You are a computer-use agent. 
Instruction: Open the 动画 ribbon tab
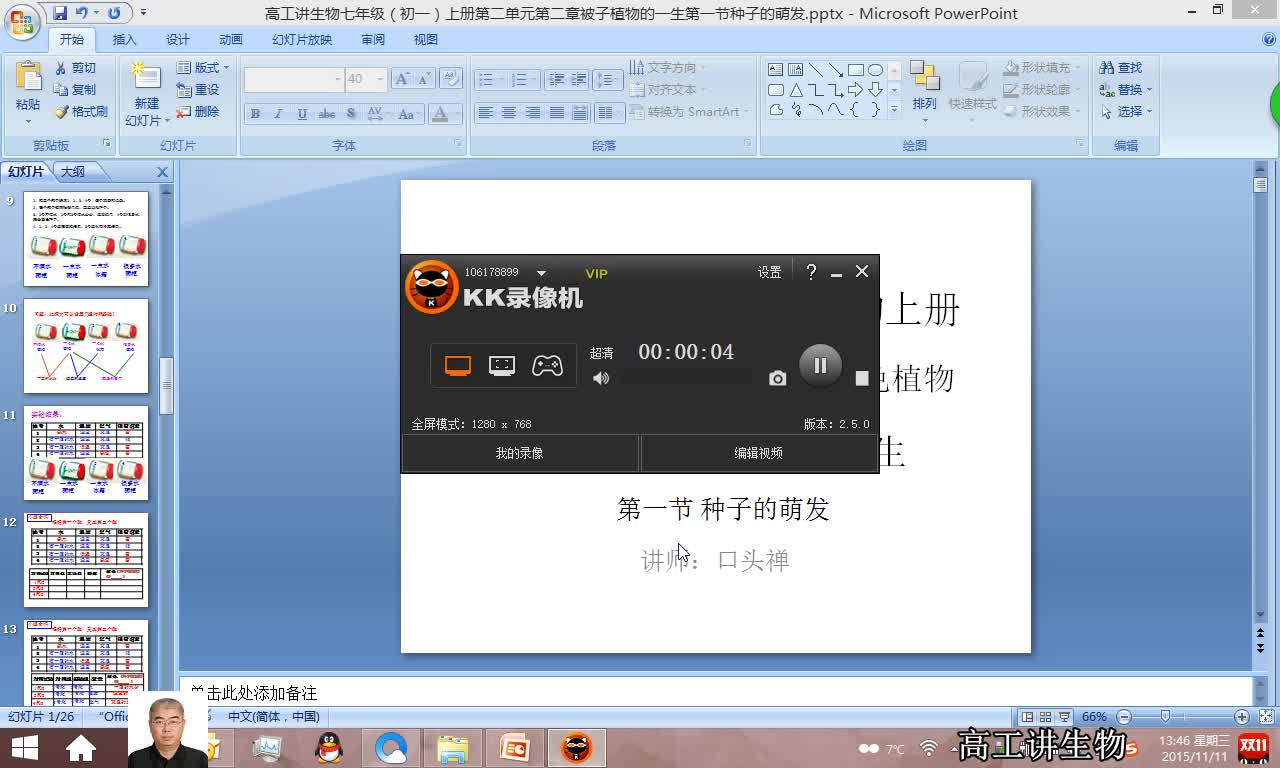230,39
